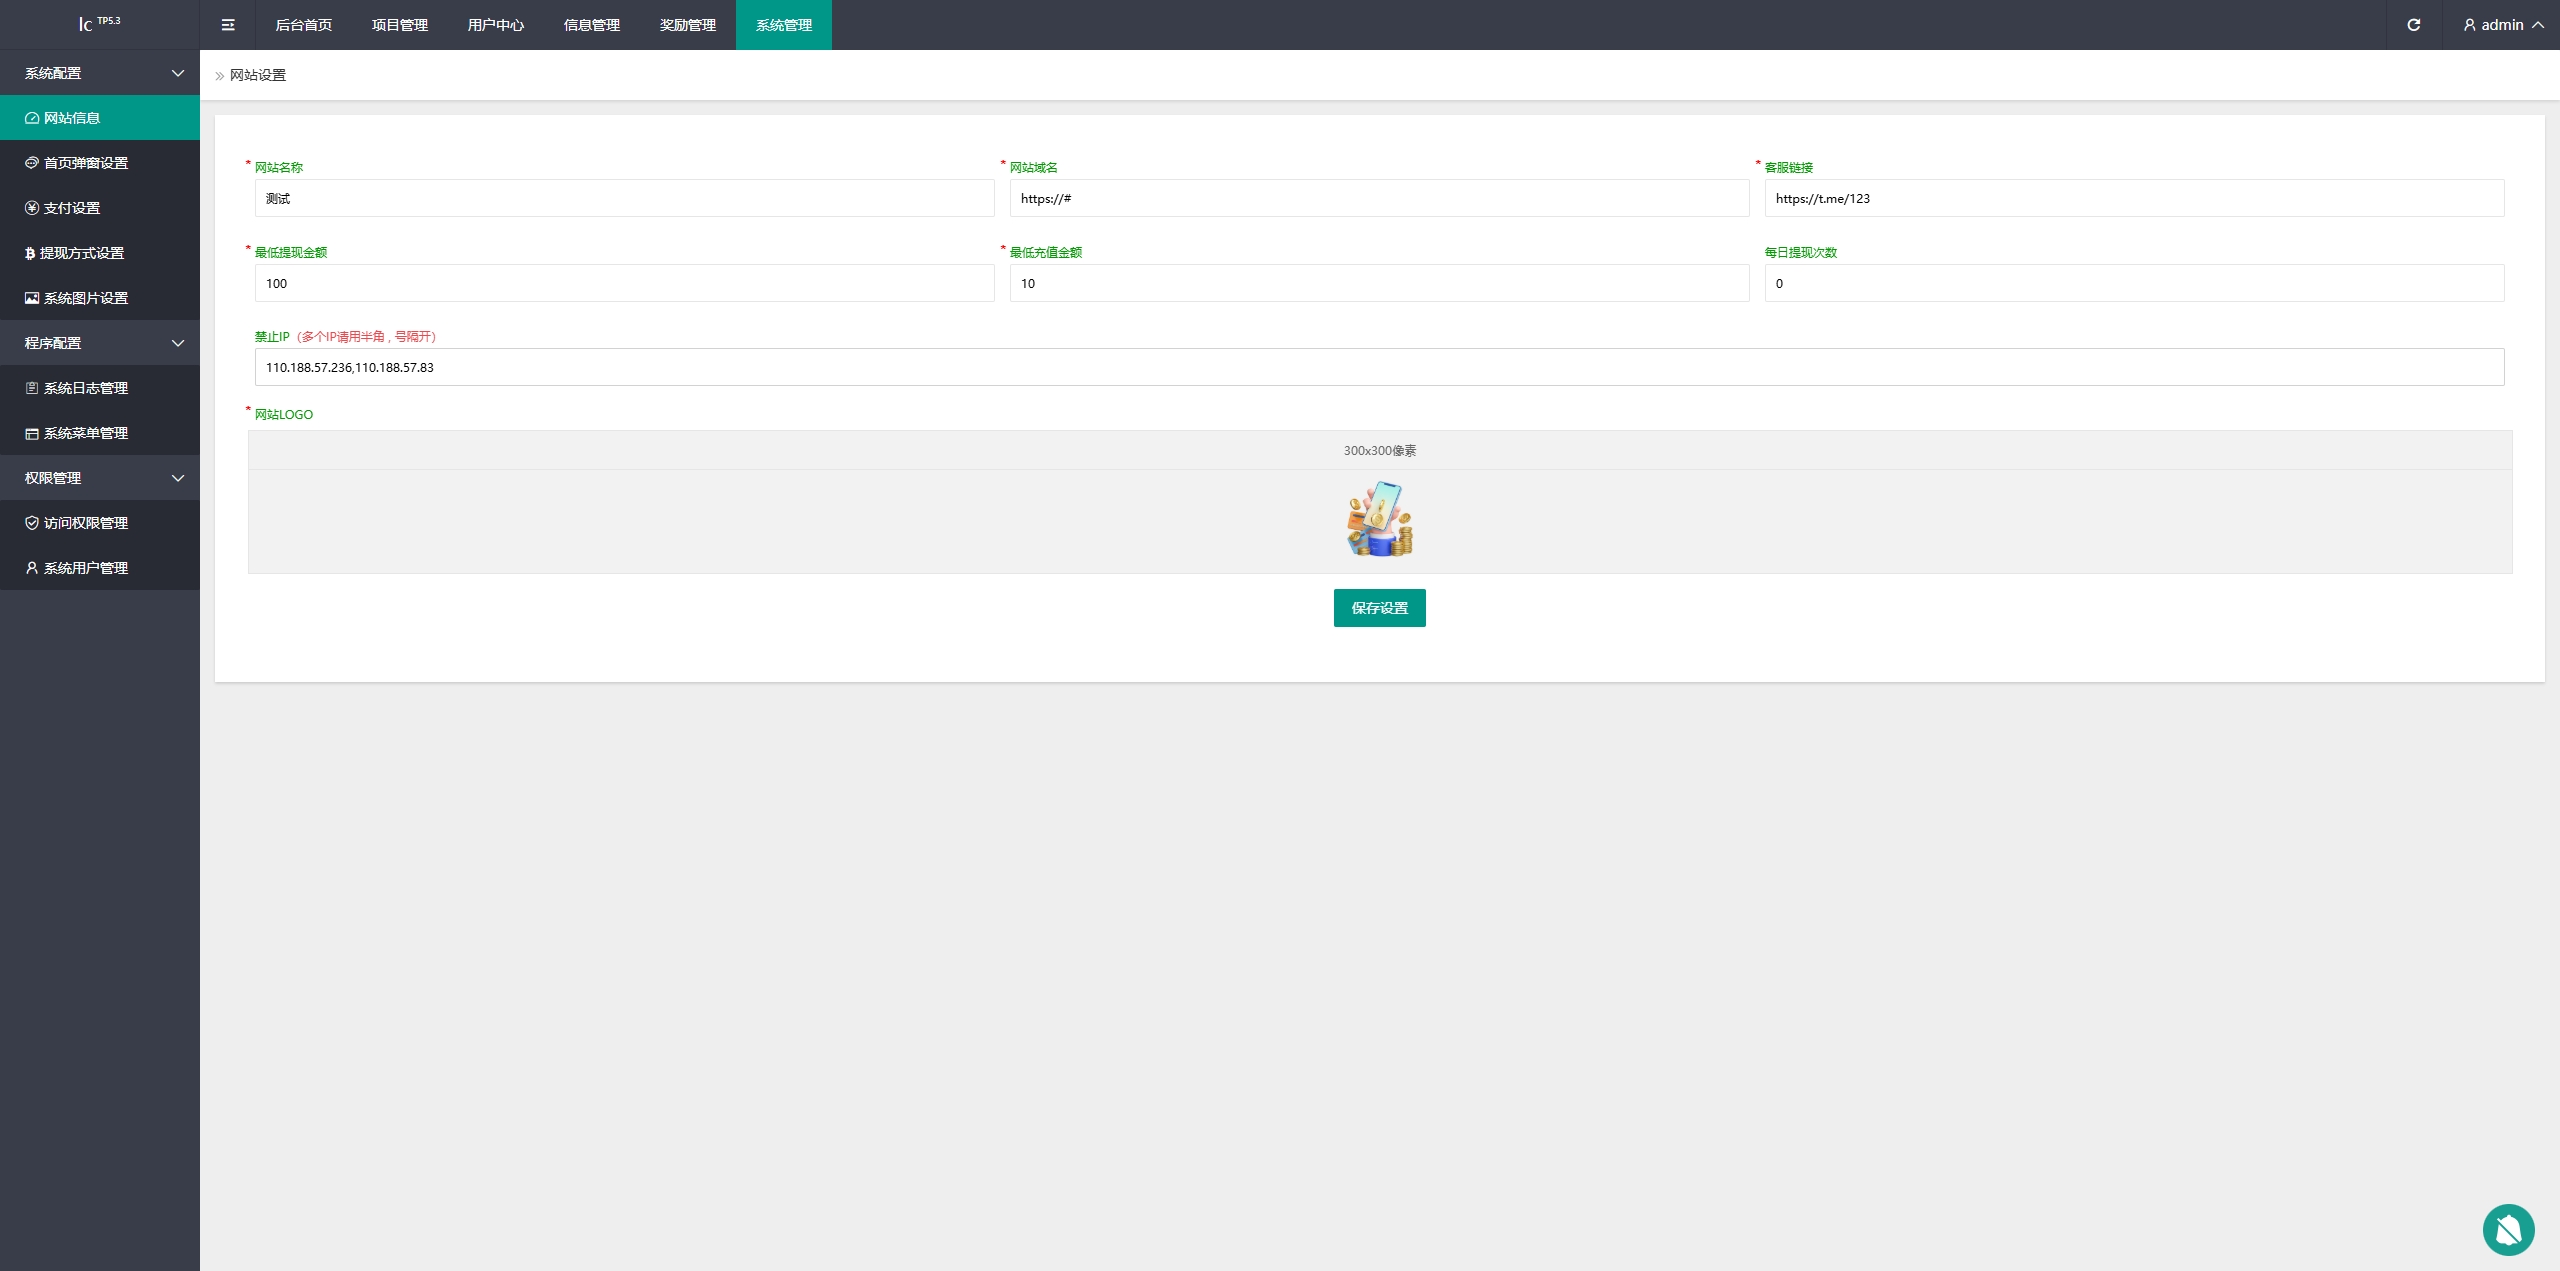The height and width of the screenshot is (1271, 2560).
Task: Click the table icon beside 系统菜单管理
Action: tap(32, 433)
